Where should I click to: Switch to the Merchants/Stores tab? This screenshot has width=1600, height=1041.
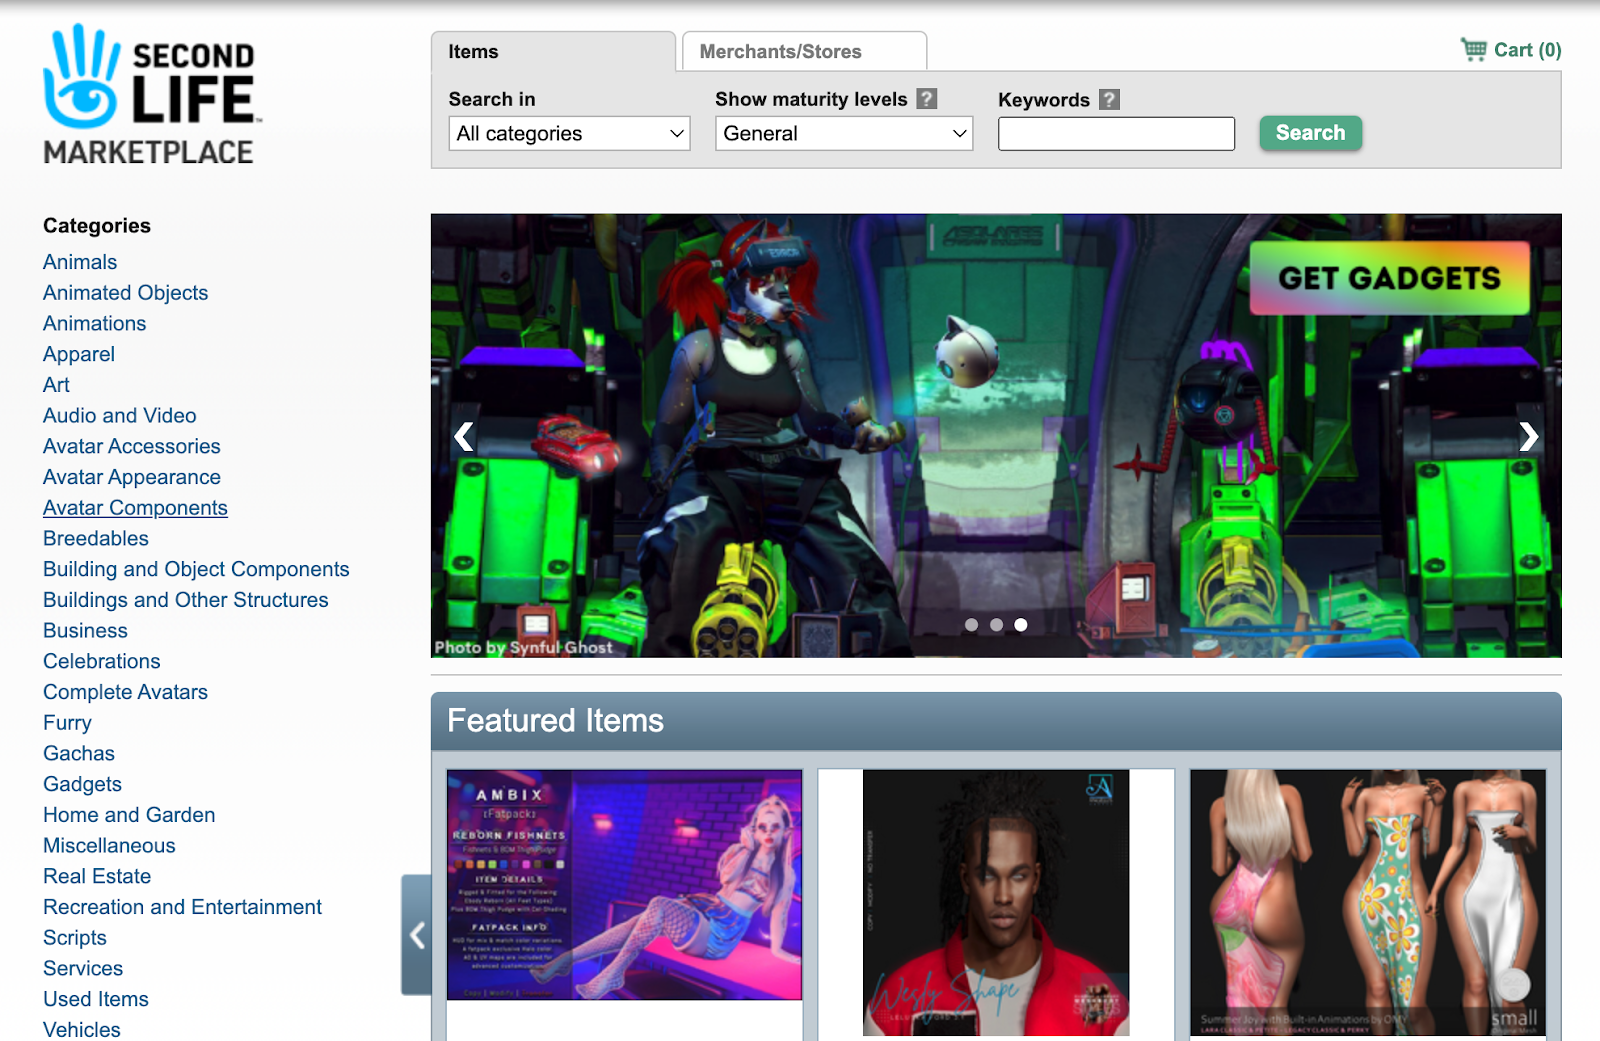[x=804, y=52]
